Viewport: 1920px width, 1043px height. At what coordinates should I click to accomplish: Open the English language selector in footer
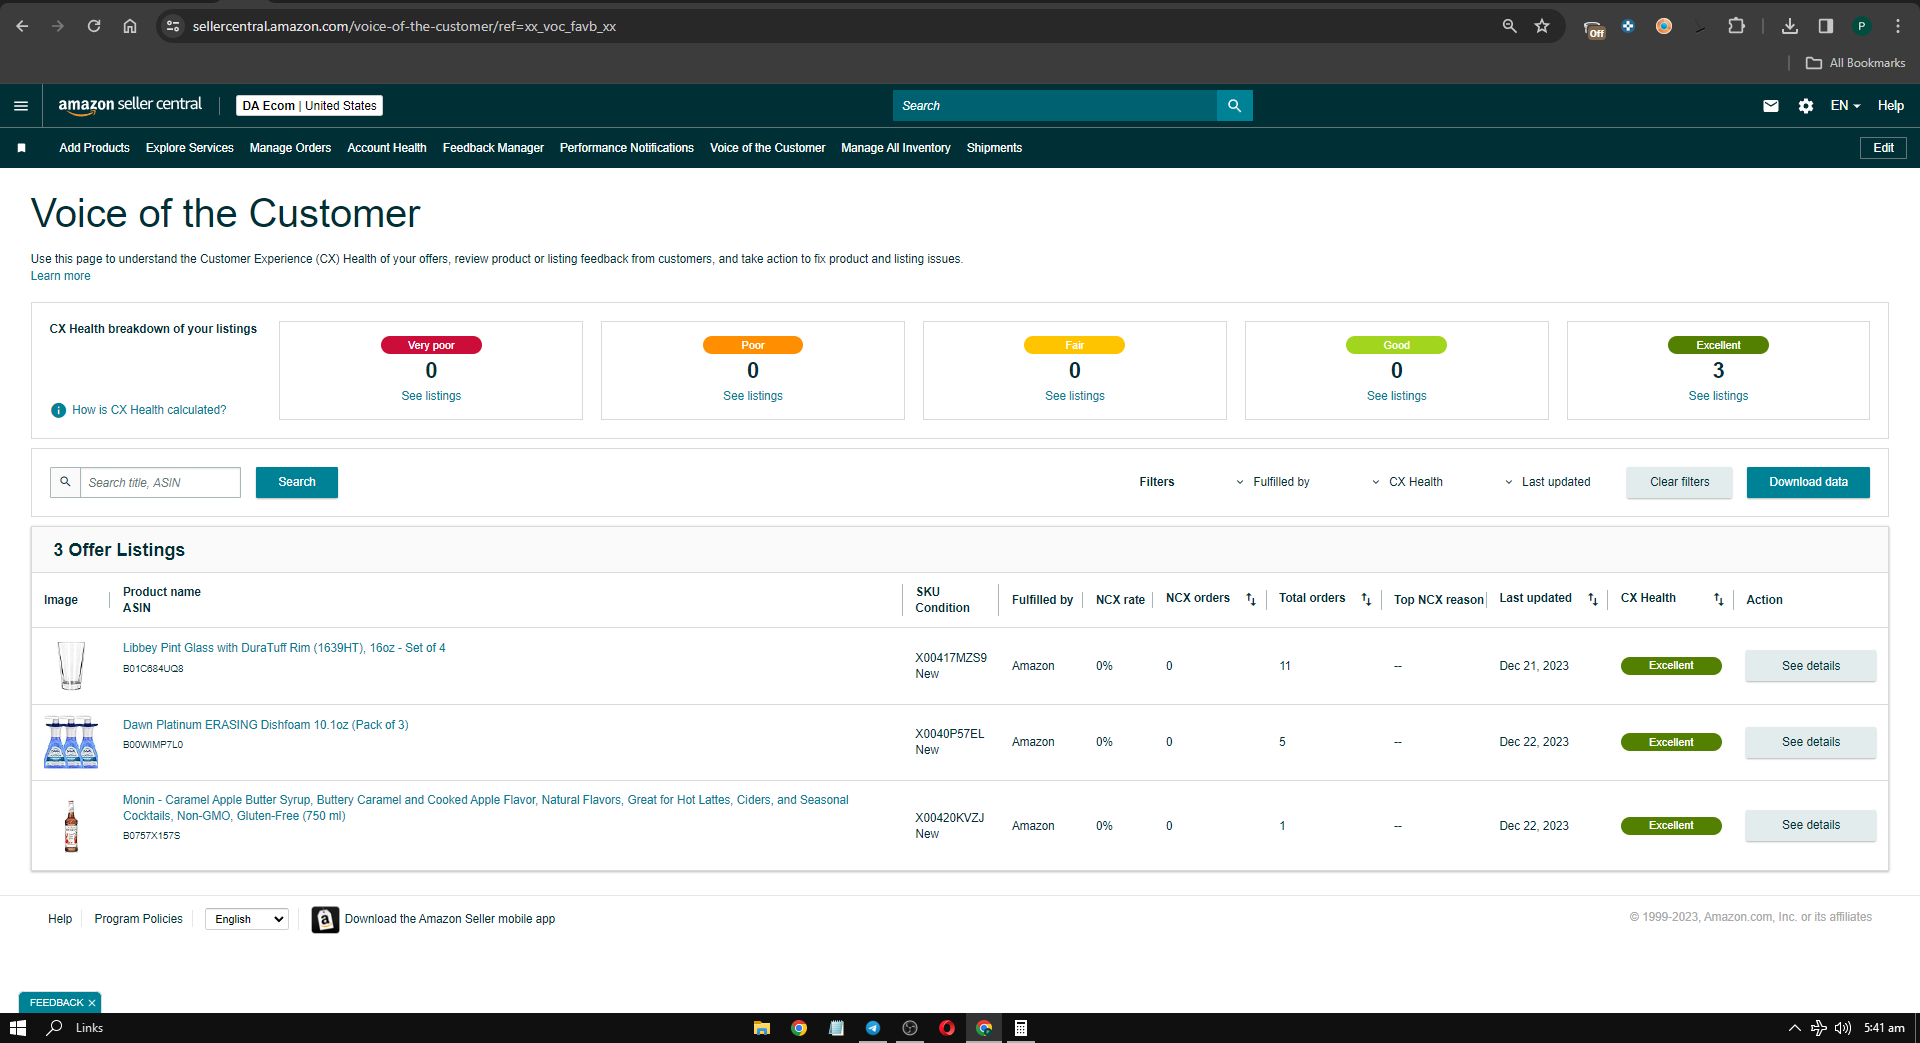247,919
